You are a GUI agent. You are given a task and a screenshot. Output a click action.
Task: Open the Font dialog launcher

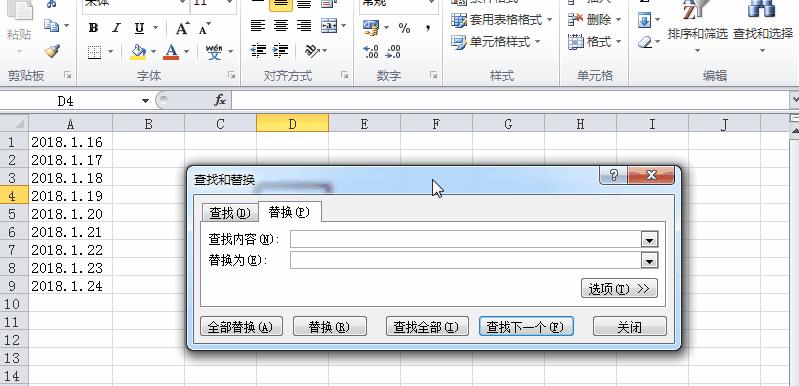pyautogui.click(x=232, y=75)
